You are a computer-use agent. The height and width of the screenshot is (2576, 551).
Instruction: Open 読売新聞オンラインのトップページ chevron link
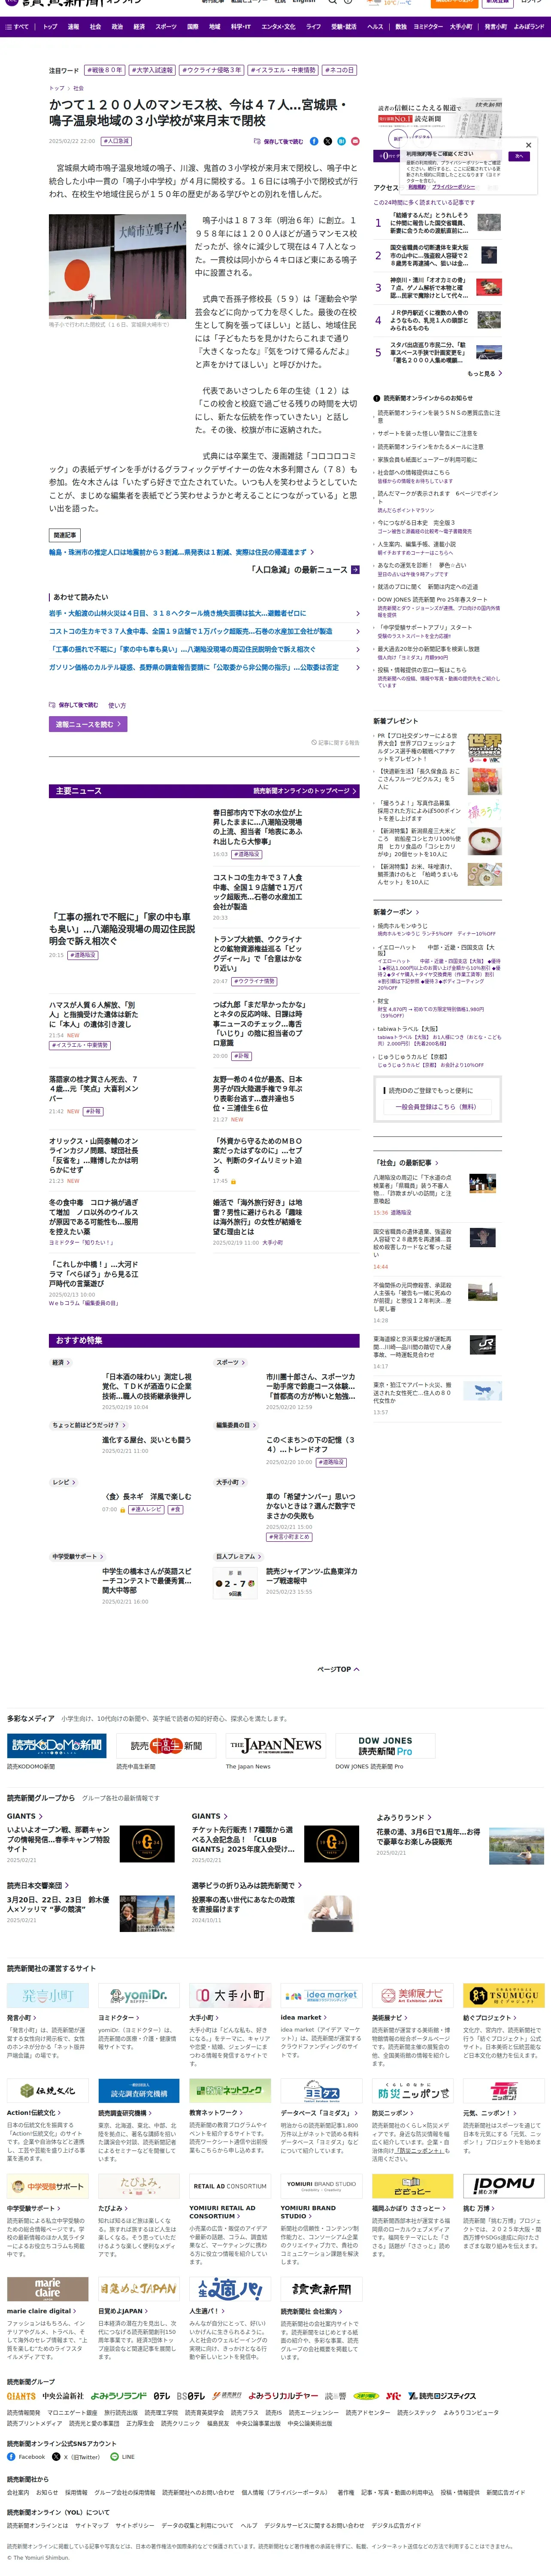click(305, 791)
